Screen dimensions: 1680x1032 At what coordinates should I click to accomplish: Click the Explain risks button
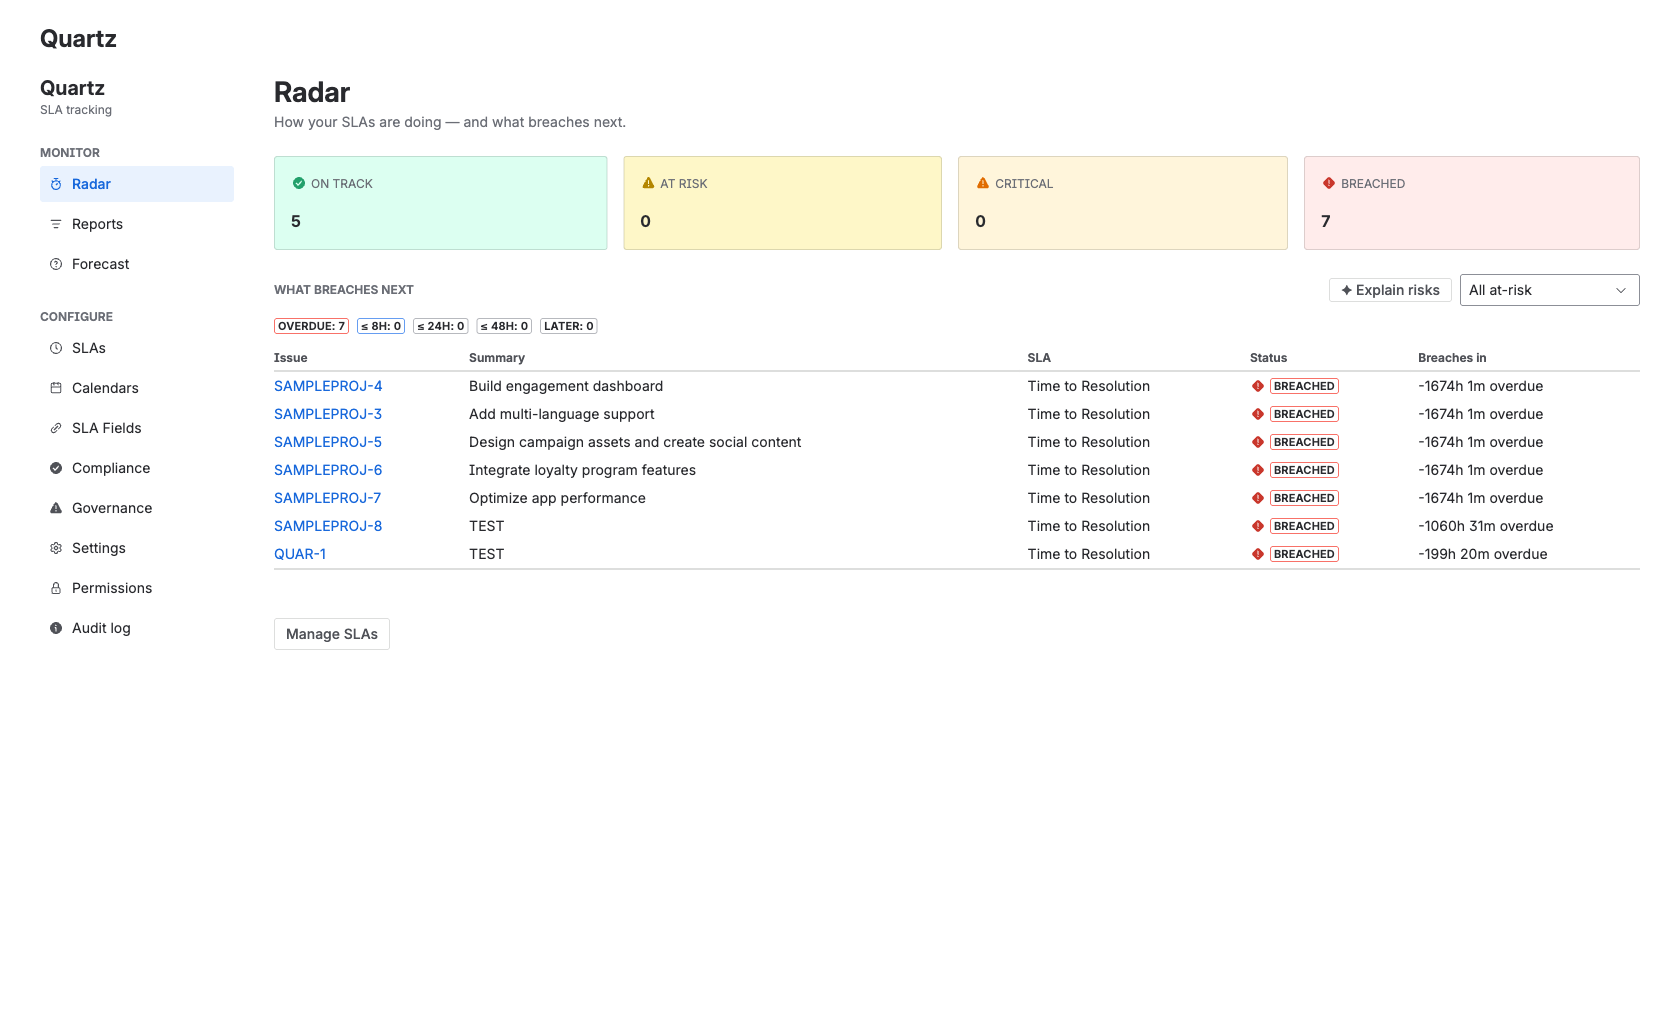pos(1390,290)
